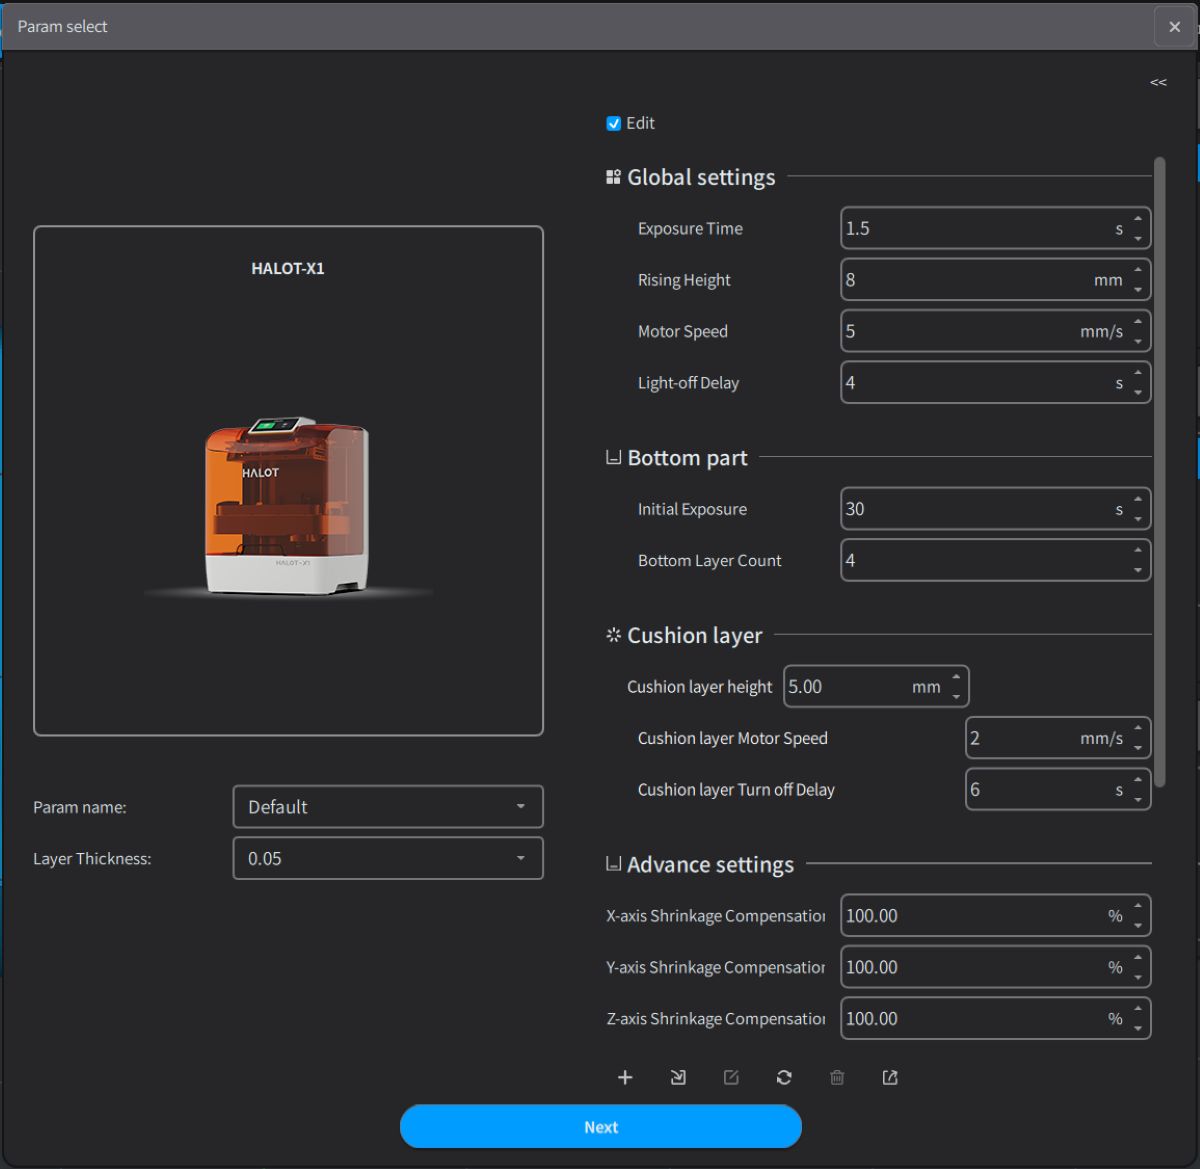Click the circular refresh parameters icon

coord(784,1077)
